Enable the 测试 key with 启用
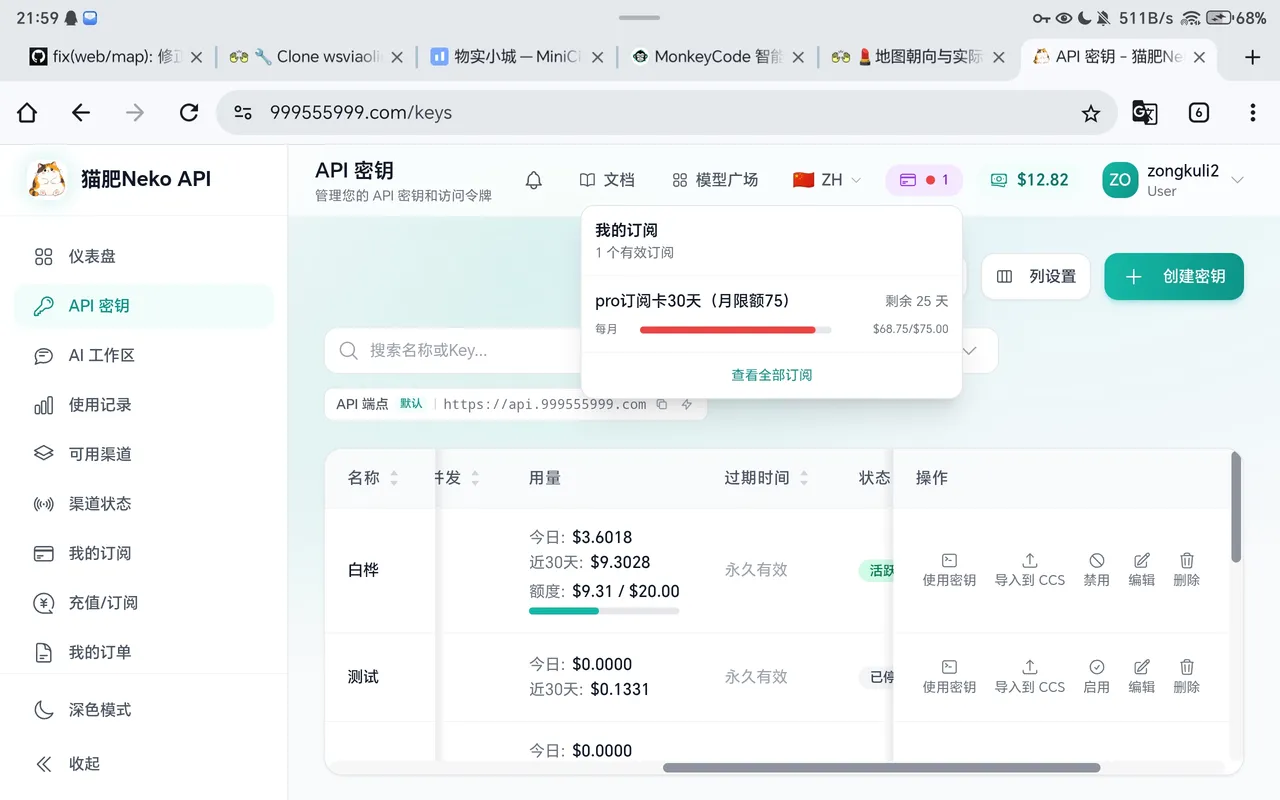This screenshot has width=1280, height=800. [1097, 677]
